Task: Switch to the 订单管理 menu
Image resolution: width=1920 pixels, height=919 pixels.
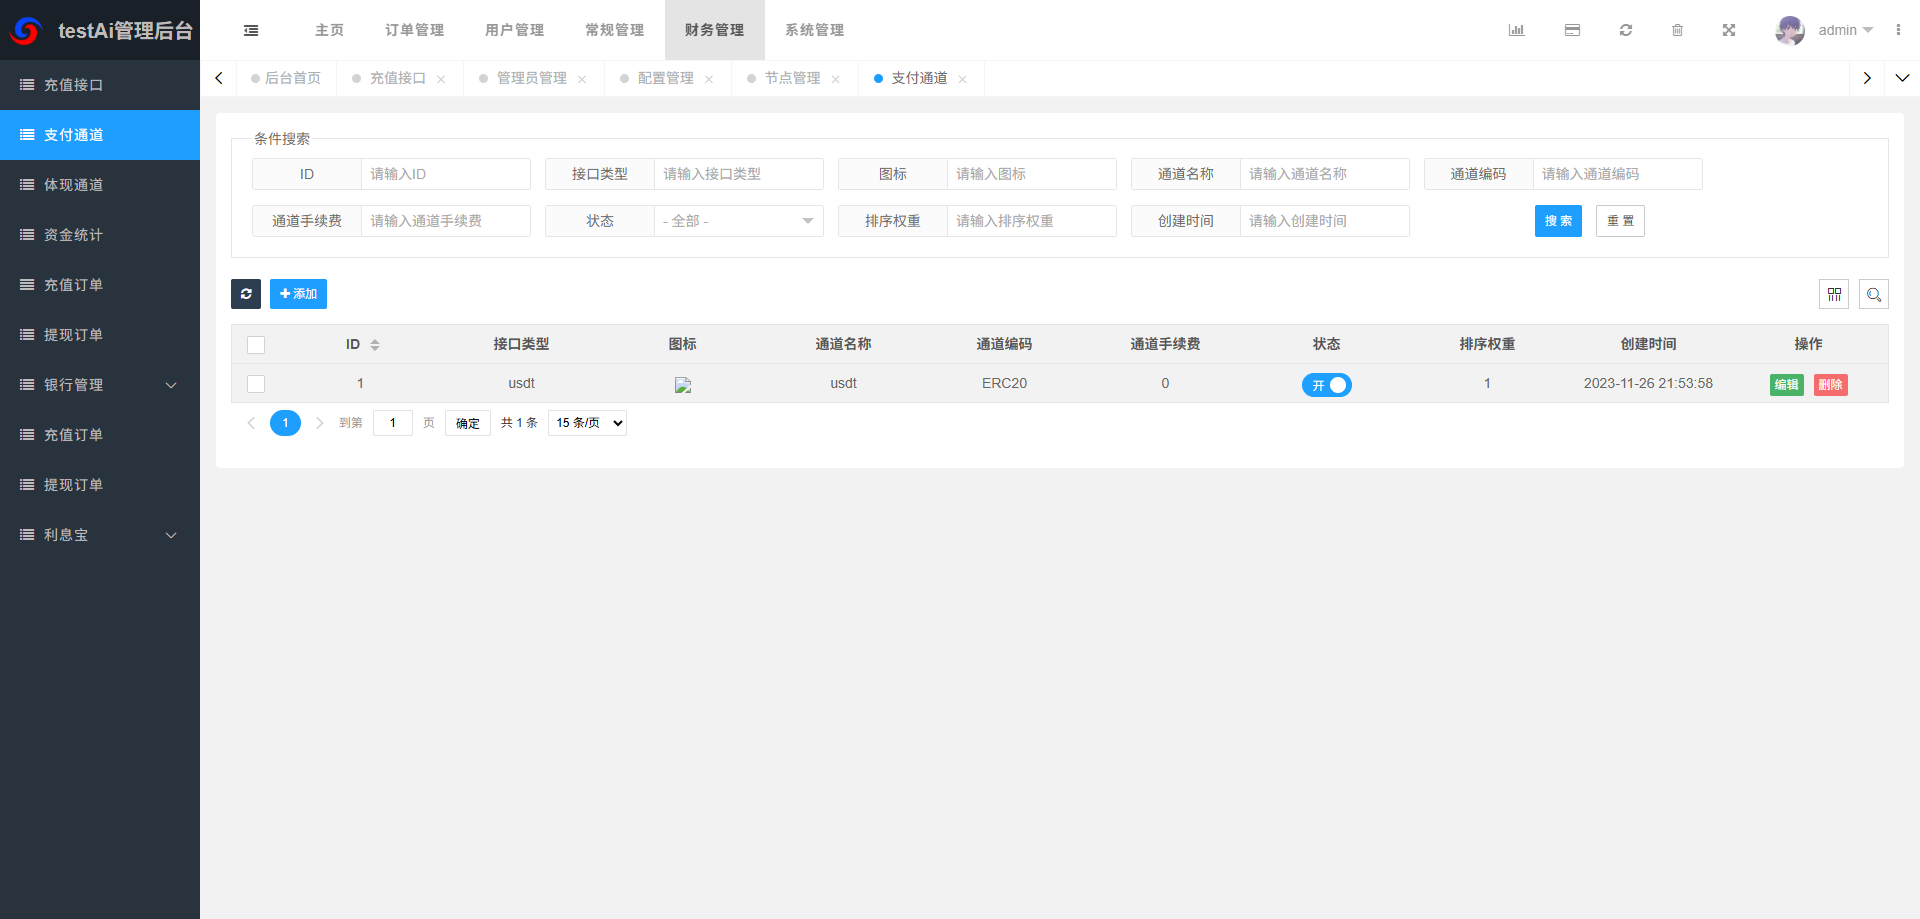Action: pos(413,30)
